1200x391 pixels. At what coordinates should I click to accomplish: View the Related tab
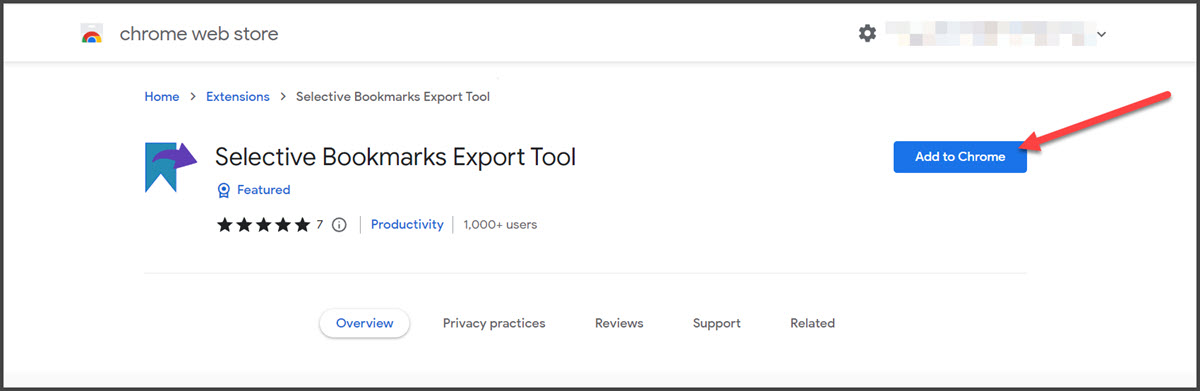812,323
